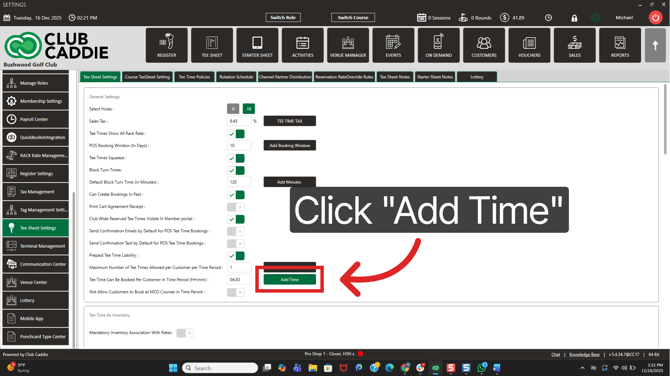670x376 pixels.
Task: Open Payroll Center in sidebar
Action: click(35, 119)
